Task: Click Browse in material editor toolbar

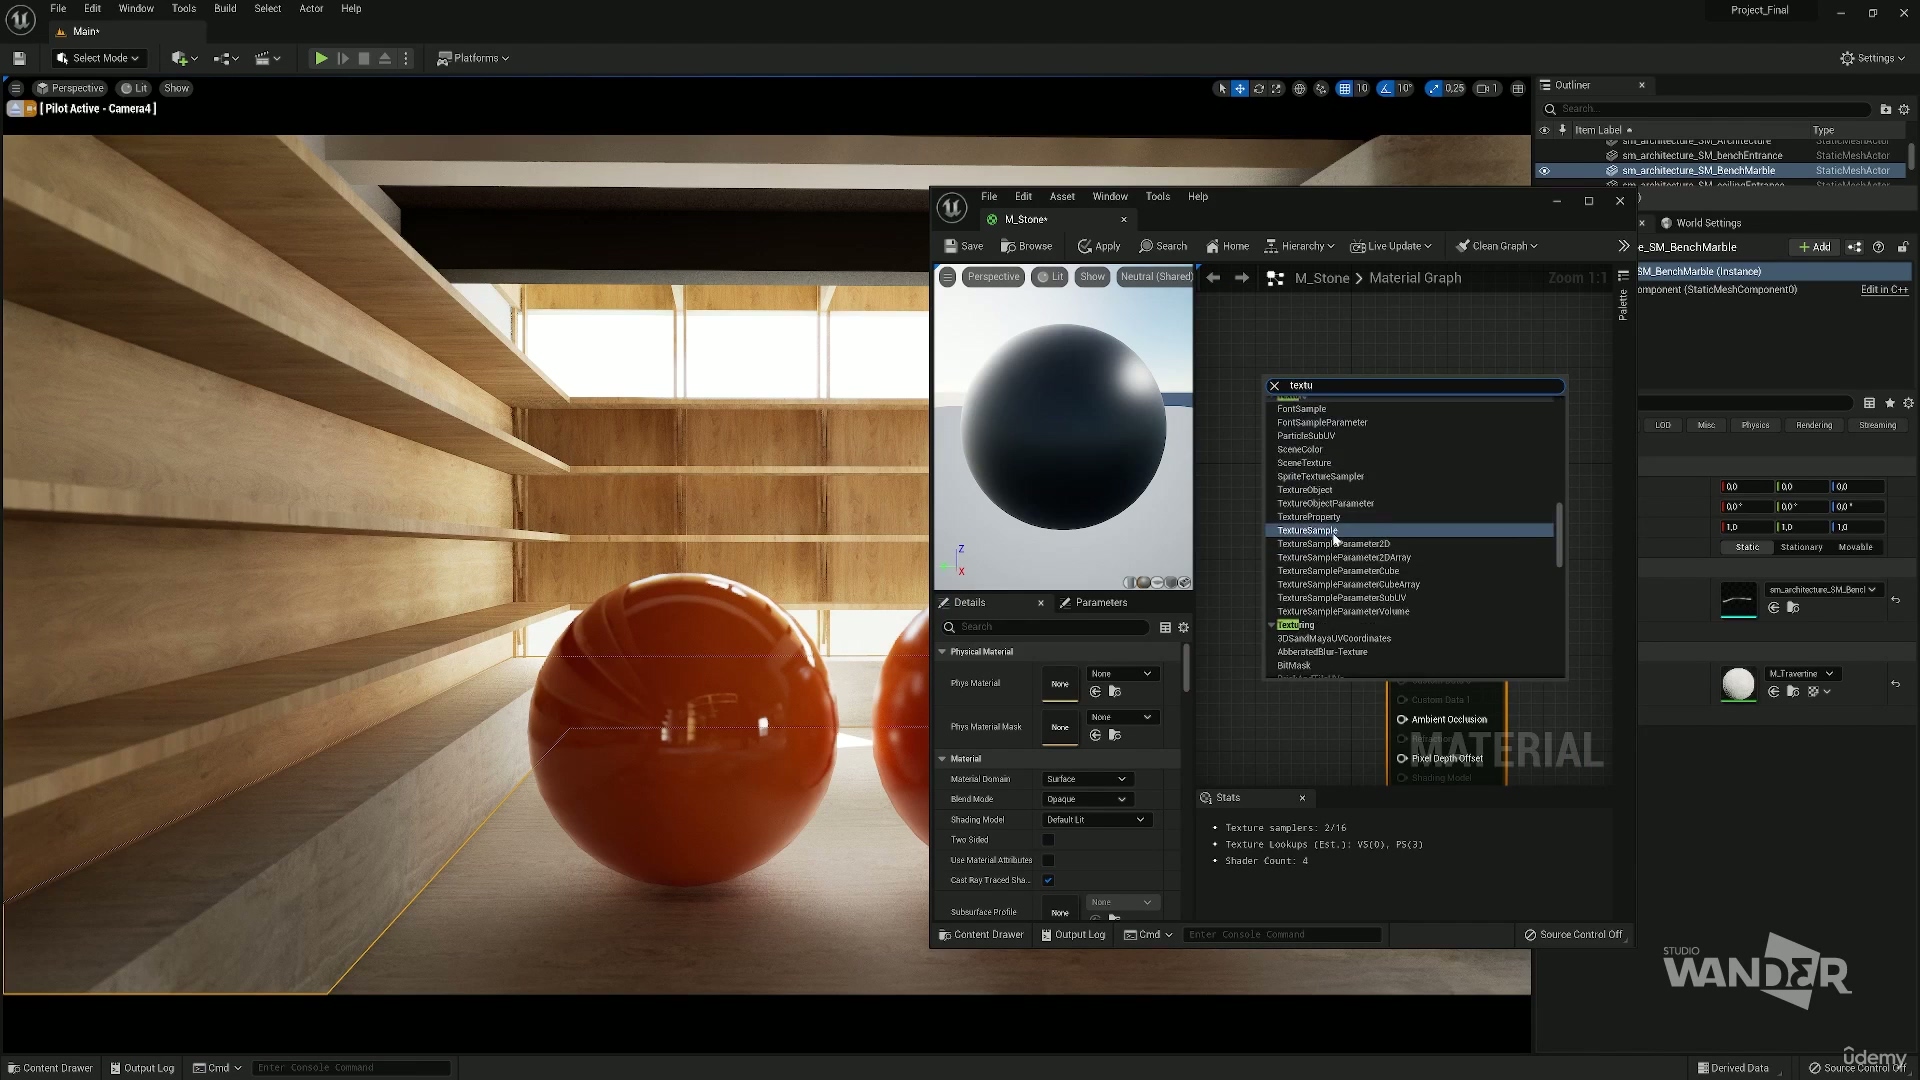Action: tap(1026, 246)
